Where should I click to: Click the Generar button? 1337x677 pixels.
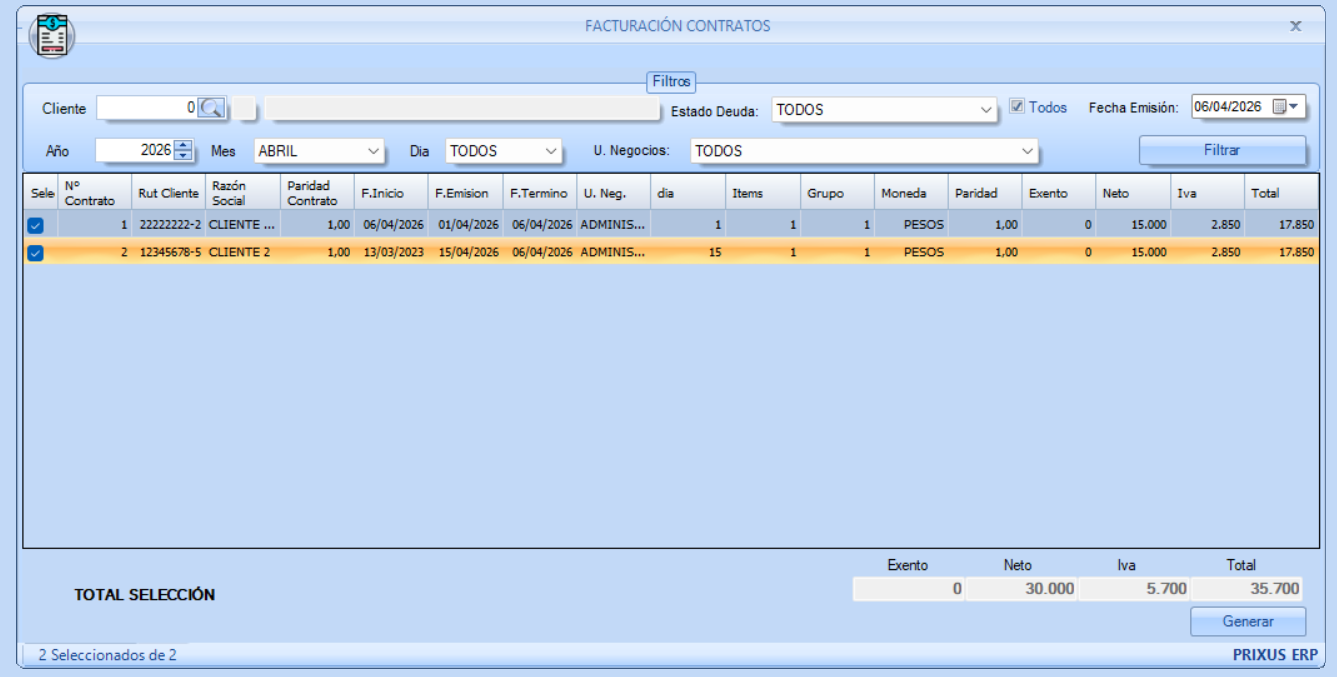1247,621
